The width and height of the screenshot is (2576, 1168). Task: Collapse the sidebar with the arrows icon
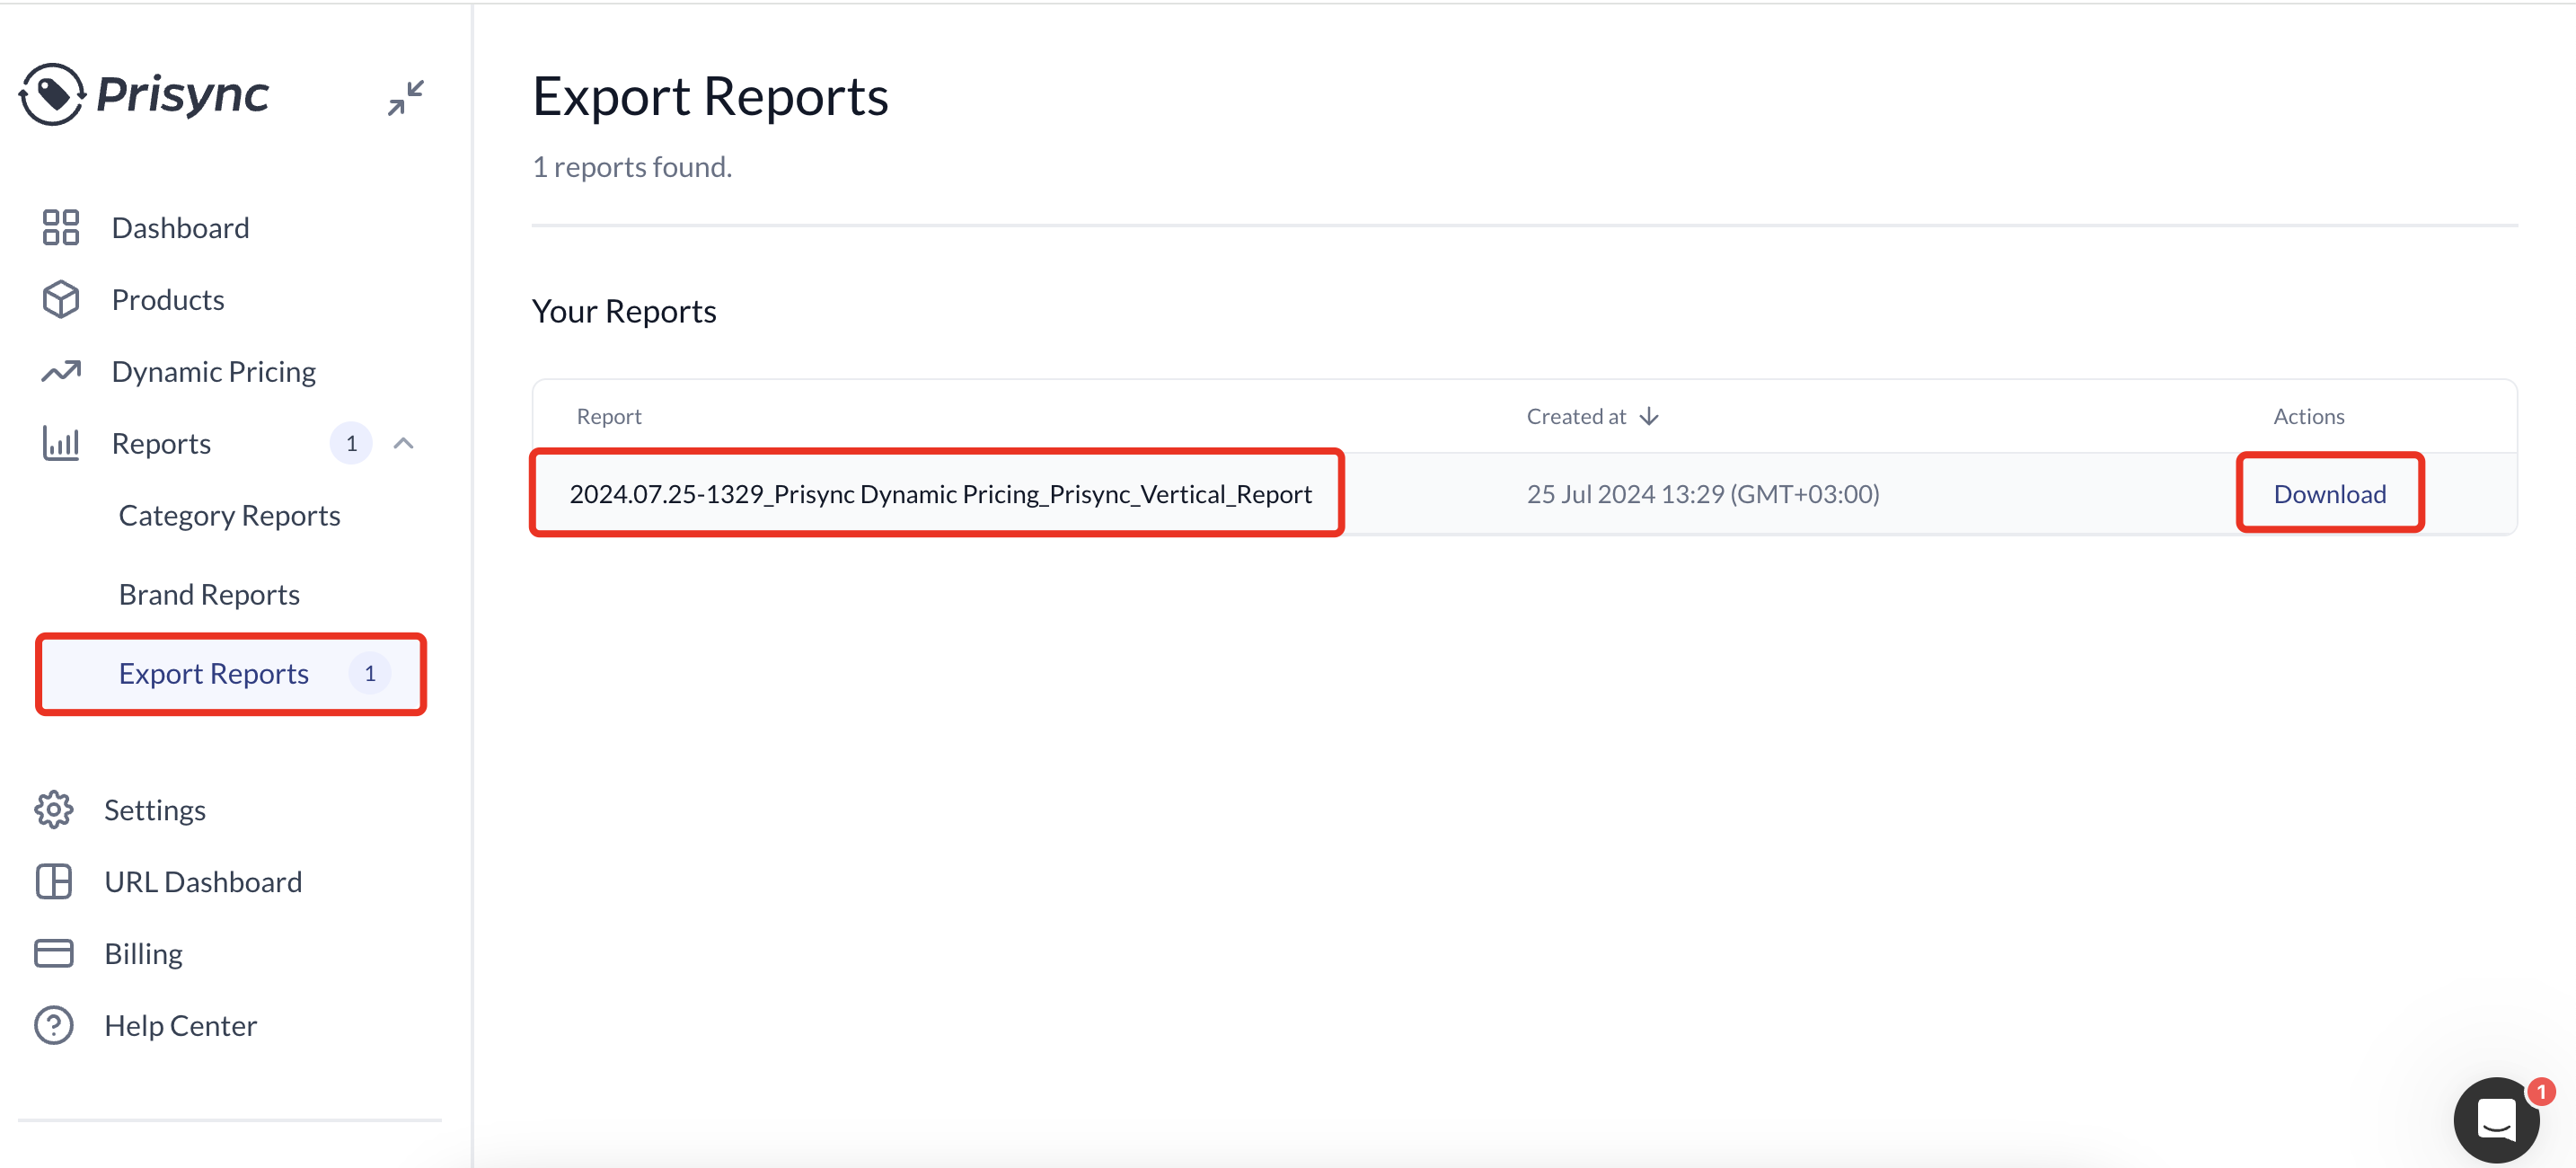pyautogui.click(x=406, y=97)
